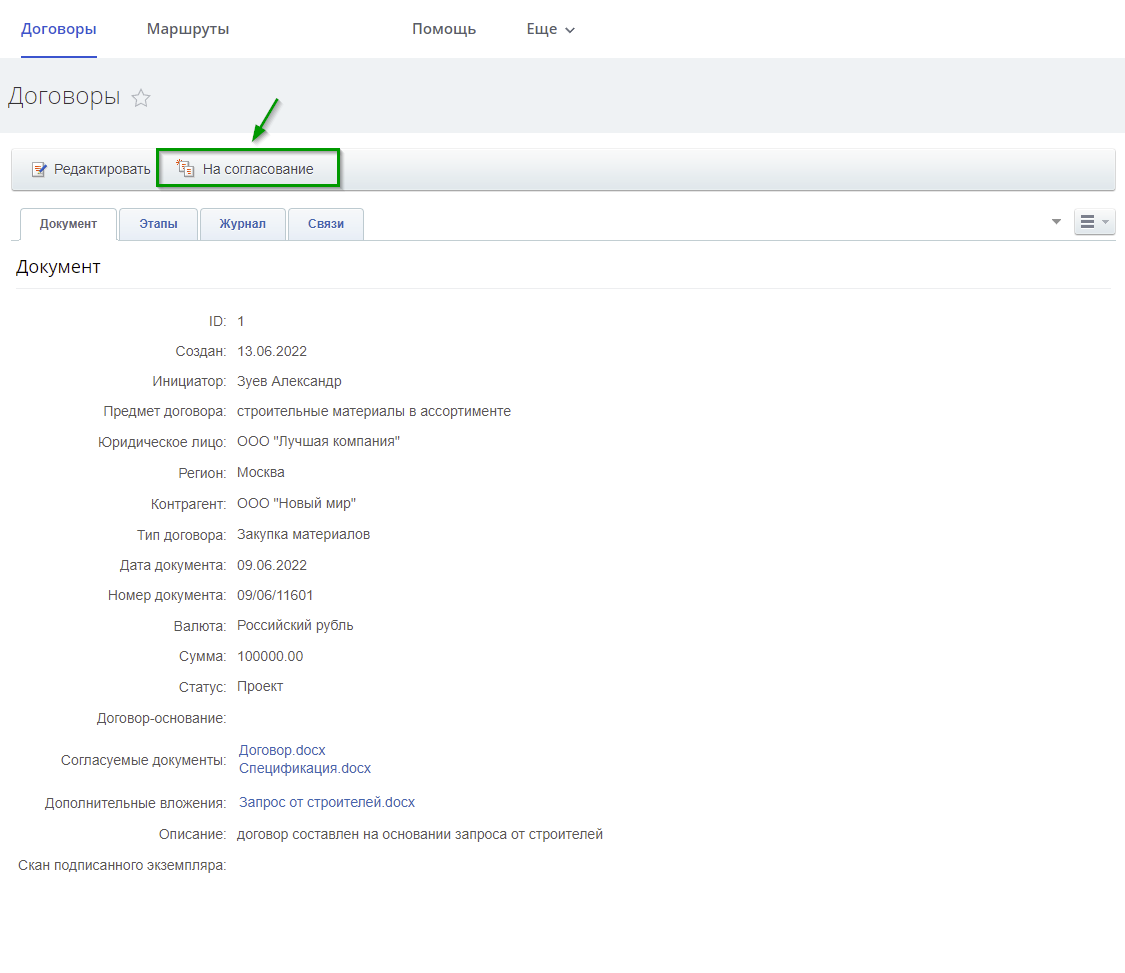Add Договоры page to favorites with star

[x=141, y=98]
